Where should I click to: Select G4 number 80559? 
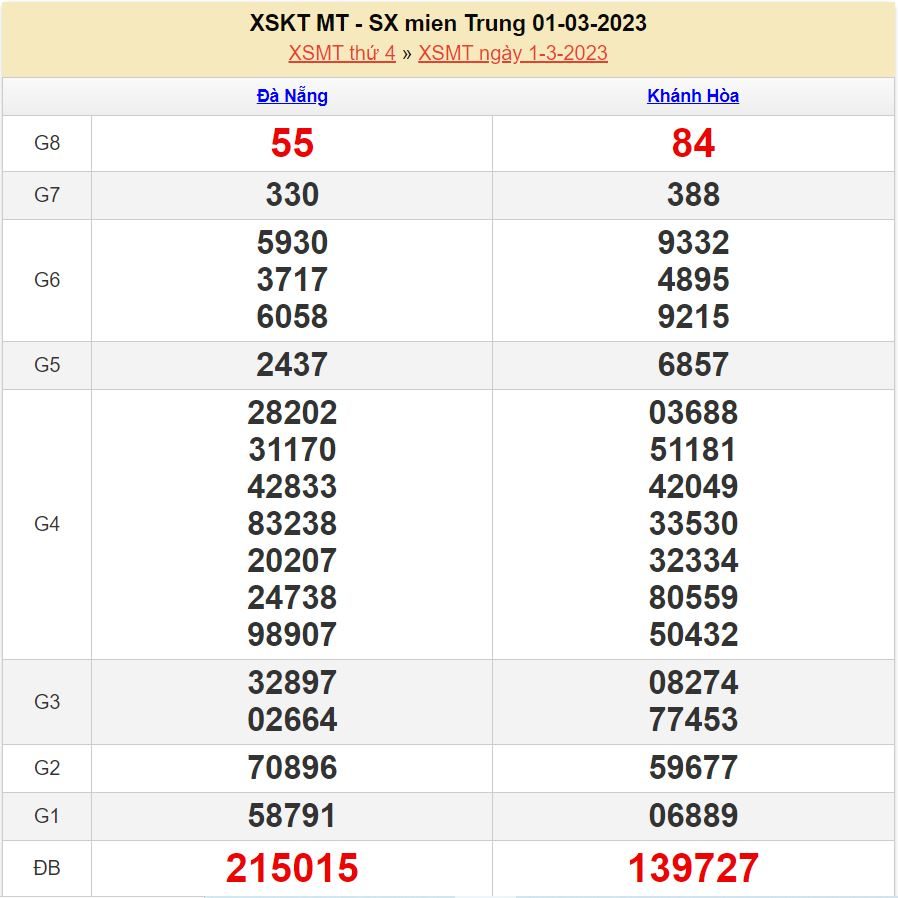pyautogui.click(x=693, y=597)
